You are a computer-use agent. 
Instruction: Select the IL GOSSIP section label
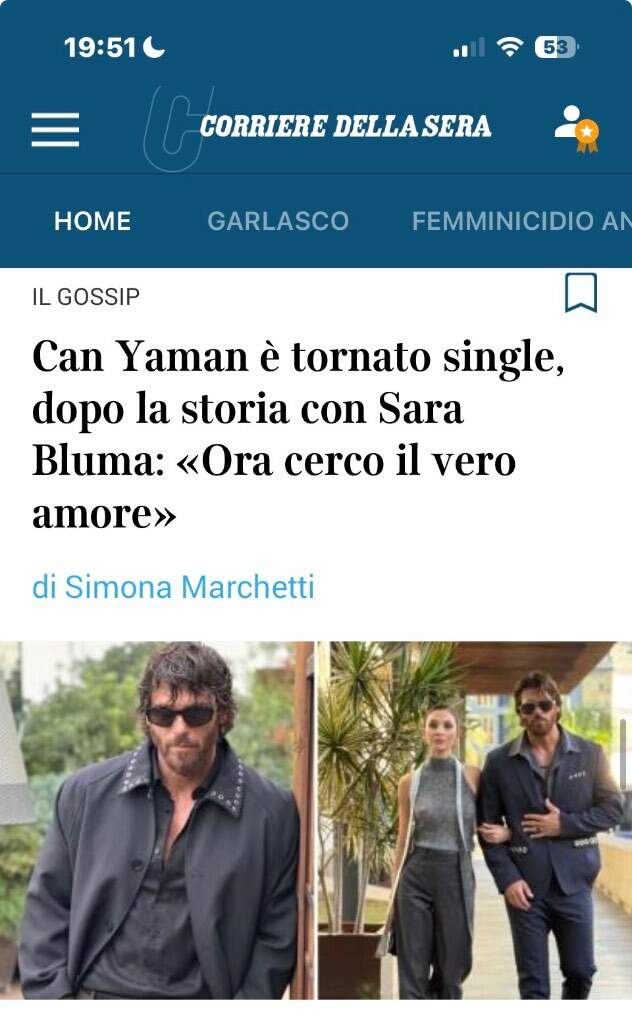pos(86,296)
